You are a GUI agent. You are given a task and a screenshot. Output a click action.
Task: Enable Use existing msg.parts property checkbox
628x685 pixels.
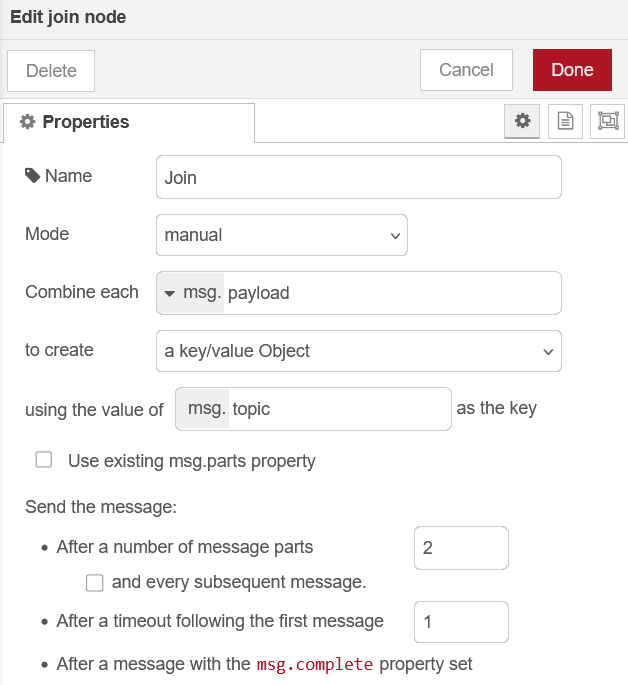point(44,460)
